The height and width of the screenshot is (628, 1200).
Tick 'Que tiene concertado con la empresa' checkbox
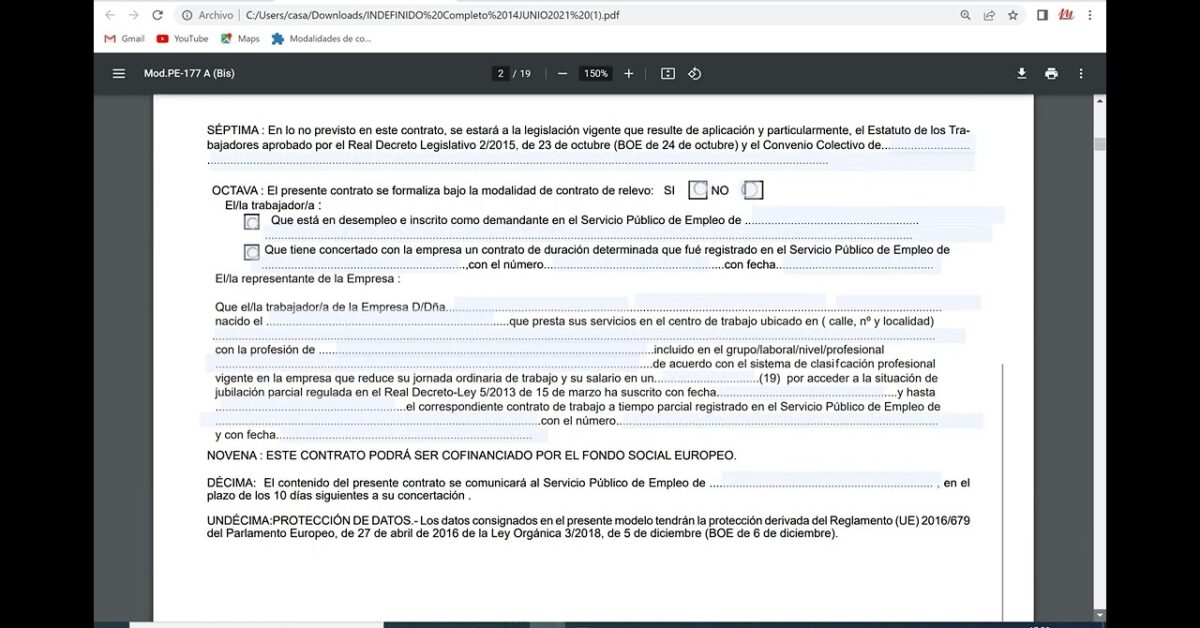[x=252, y=252]
